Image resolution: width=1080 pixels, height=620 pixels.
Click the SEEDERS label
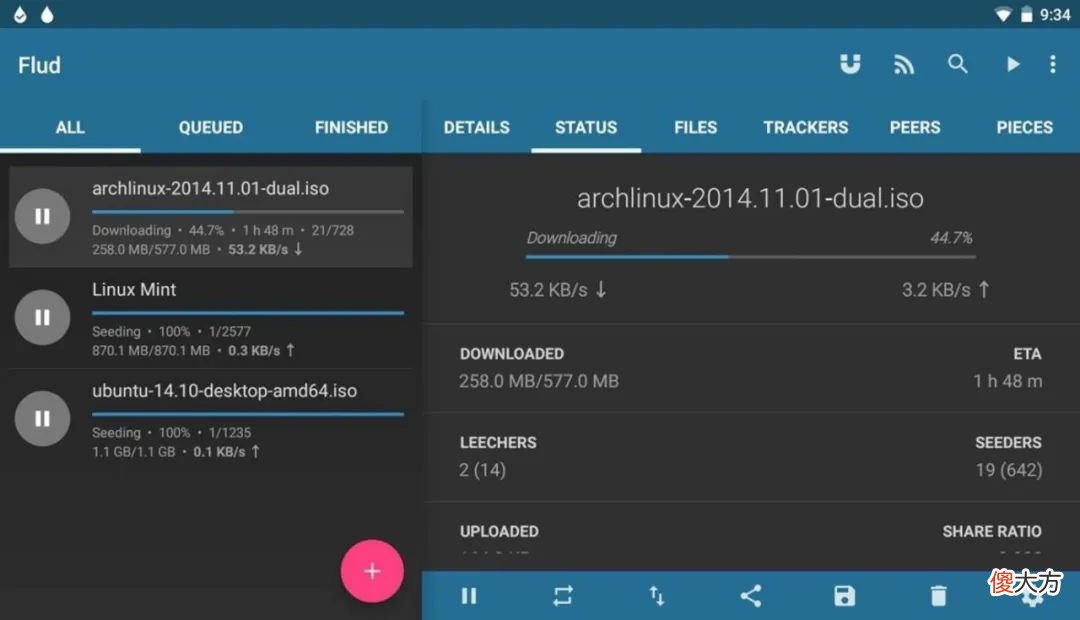[1008, 443]
